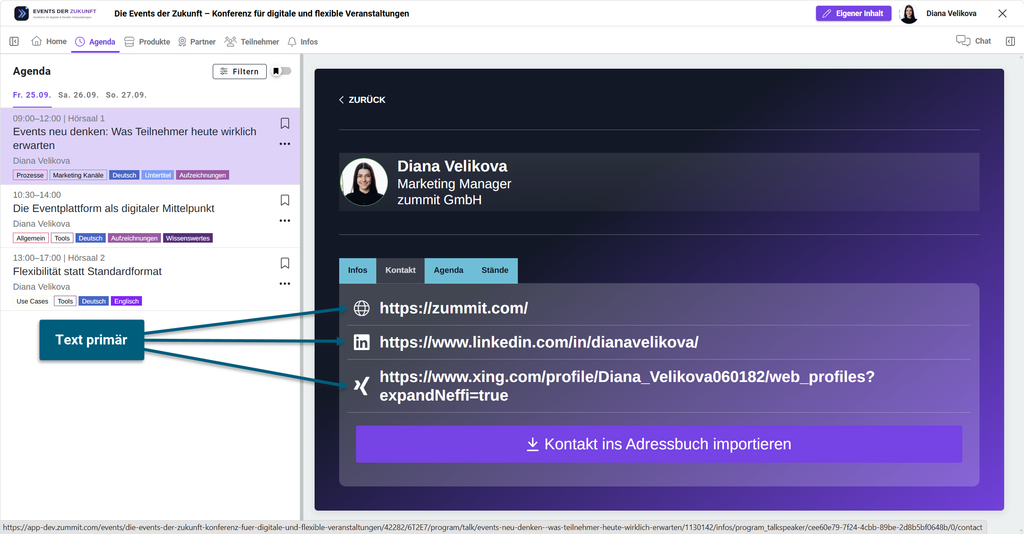Open more options for Flexibilität statt Standardformat
Viewport: 1024px width, 534px height.
[285, 284]
